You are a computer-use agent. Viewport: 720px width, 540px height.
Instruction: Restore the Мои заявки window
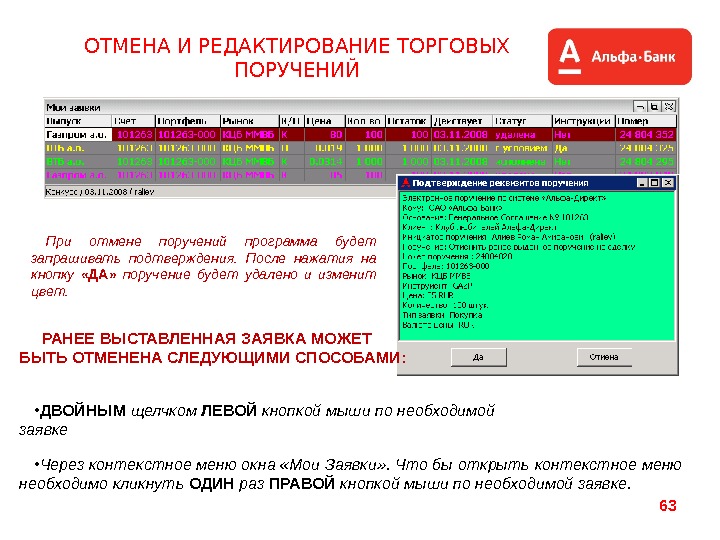[x=654, y=107]
